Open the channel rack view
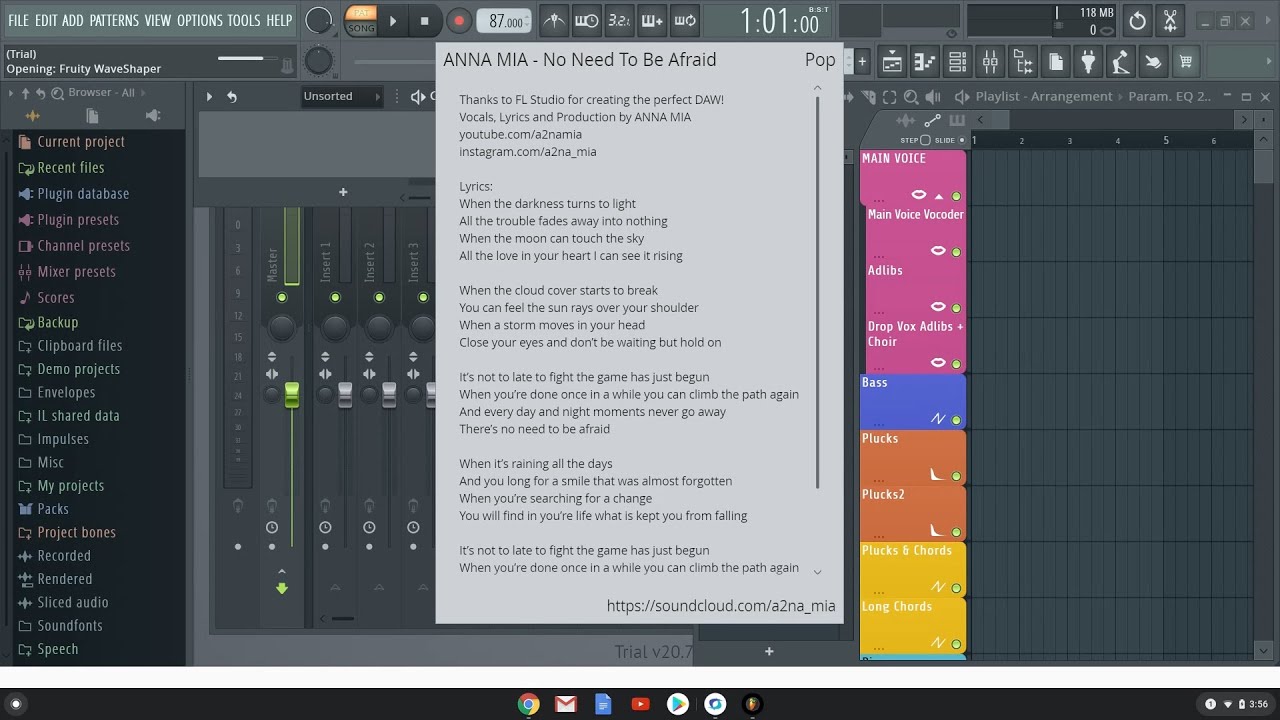Viewport: 1280px width, 720px height. (x=957, y=62)
